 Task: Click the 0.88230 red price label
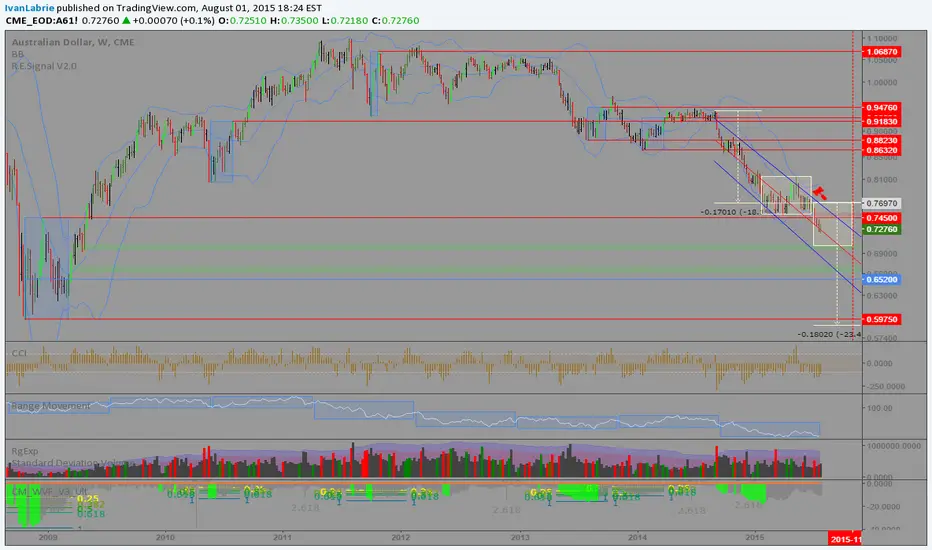(x=882, y=140)
